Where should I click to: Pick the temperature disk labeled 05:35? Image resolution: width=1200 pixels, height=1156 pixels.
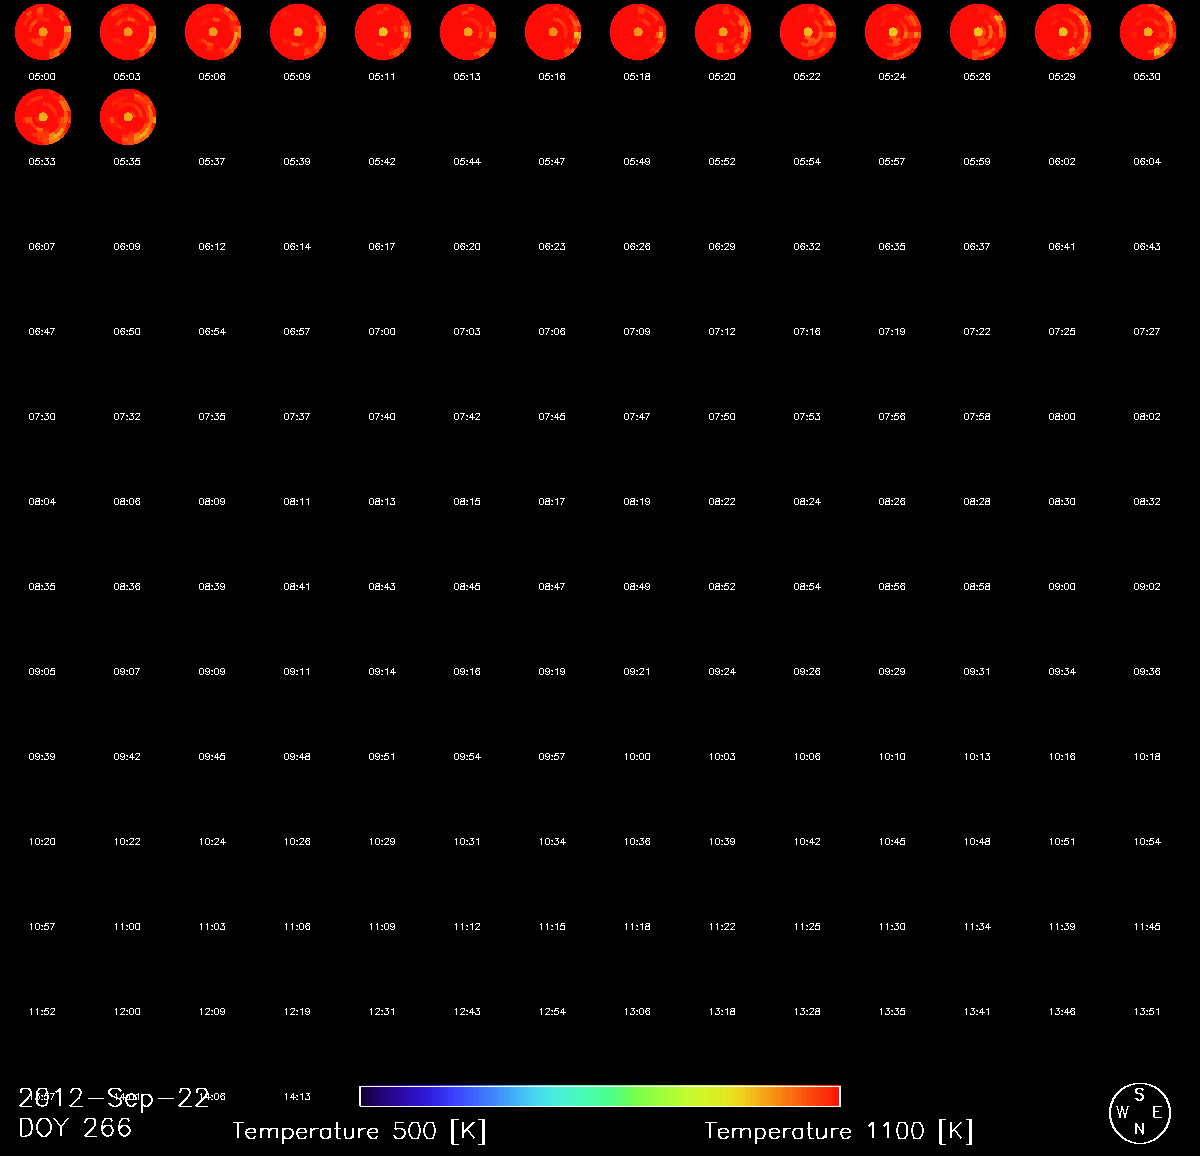(x=128, y=117)
